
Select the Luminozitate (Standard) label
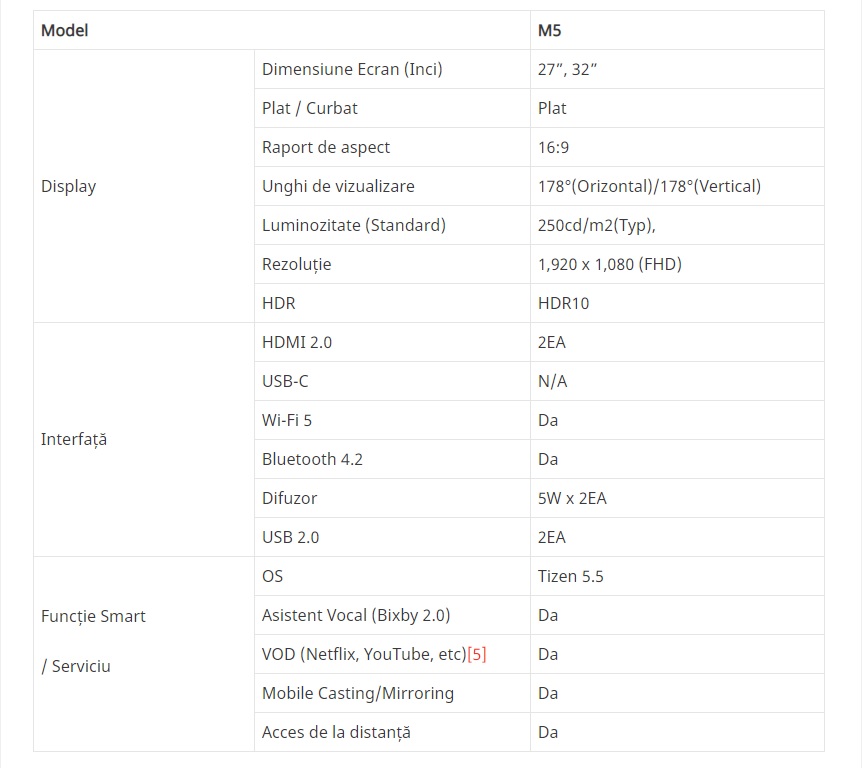click(353, 225)
